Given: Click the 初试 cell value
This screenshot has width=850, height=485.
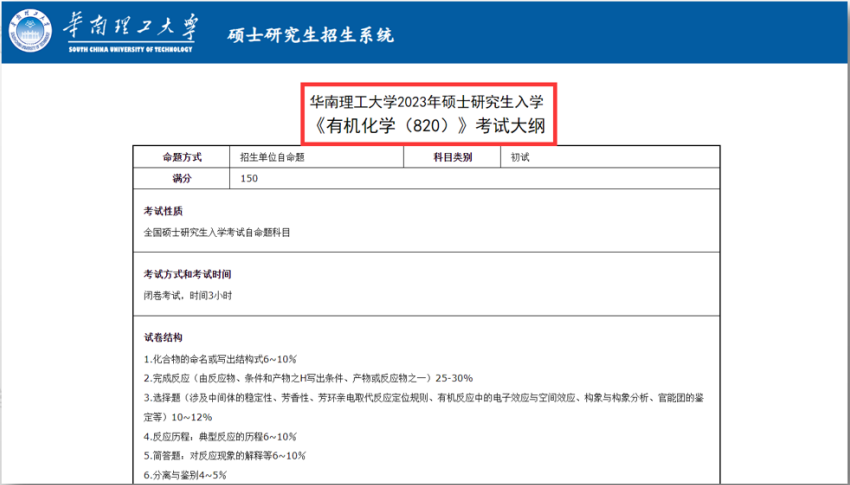Looking at the screenshot, I should click(520, 158).
